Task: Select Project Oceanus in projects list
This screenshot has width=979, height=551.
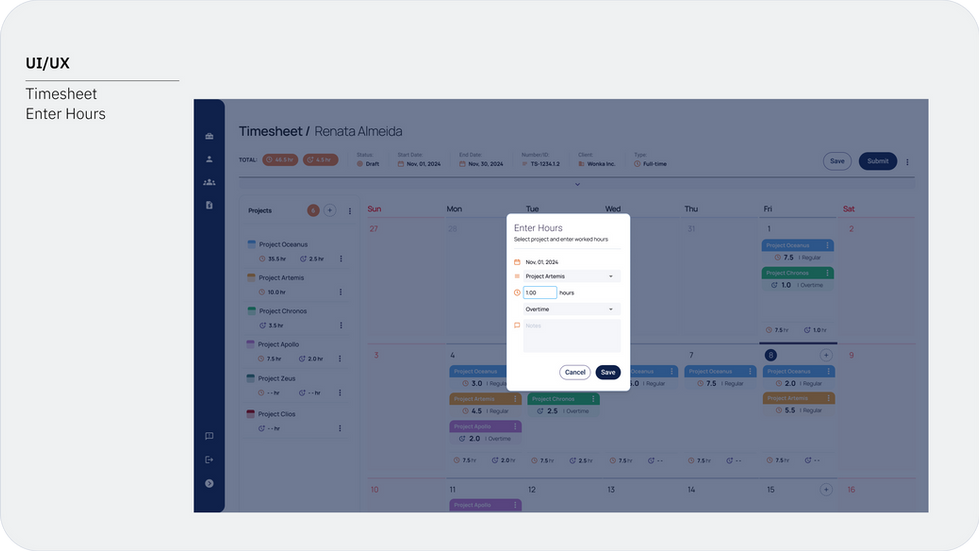Action: click(283, 245)
